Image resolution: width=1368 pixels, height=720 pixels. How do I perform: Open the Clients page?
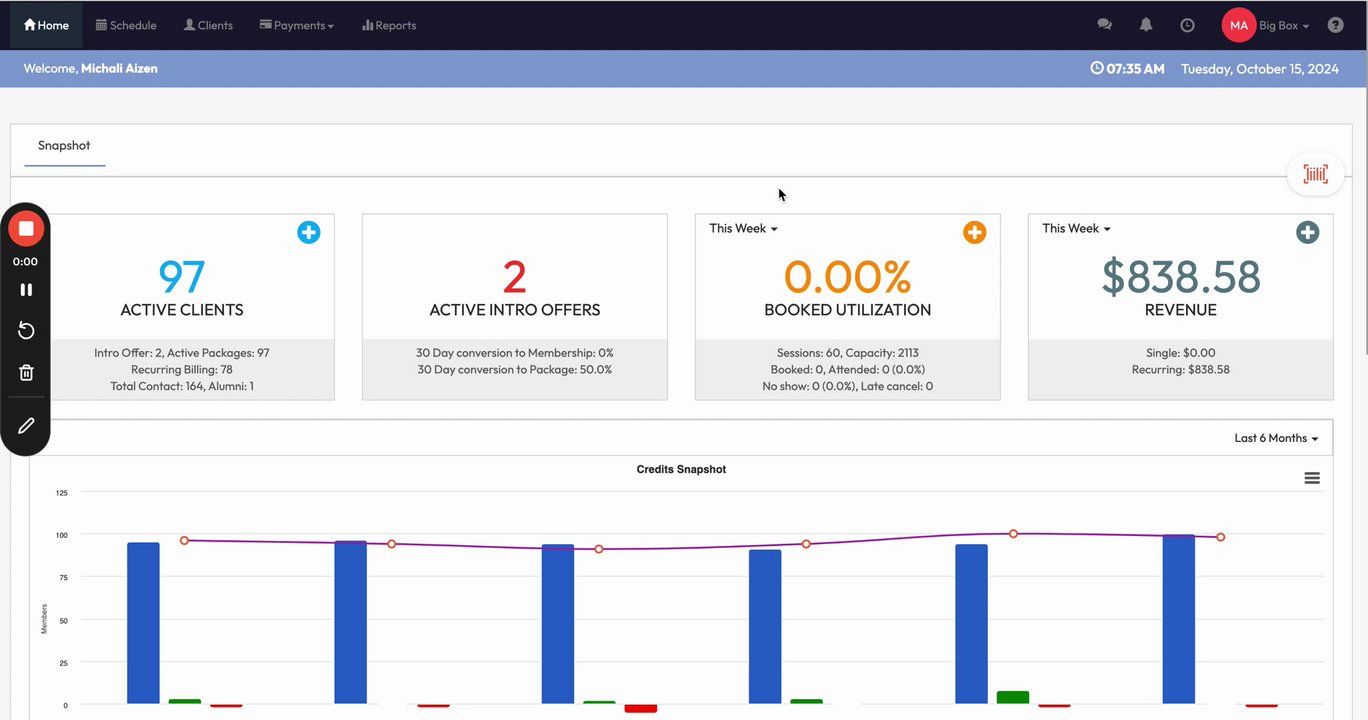click(x=208, y=25)
